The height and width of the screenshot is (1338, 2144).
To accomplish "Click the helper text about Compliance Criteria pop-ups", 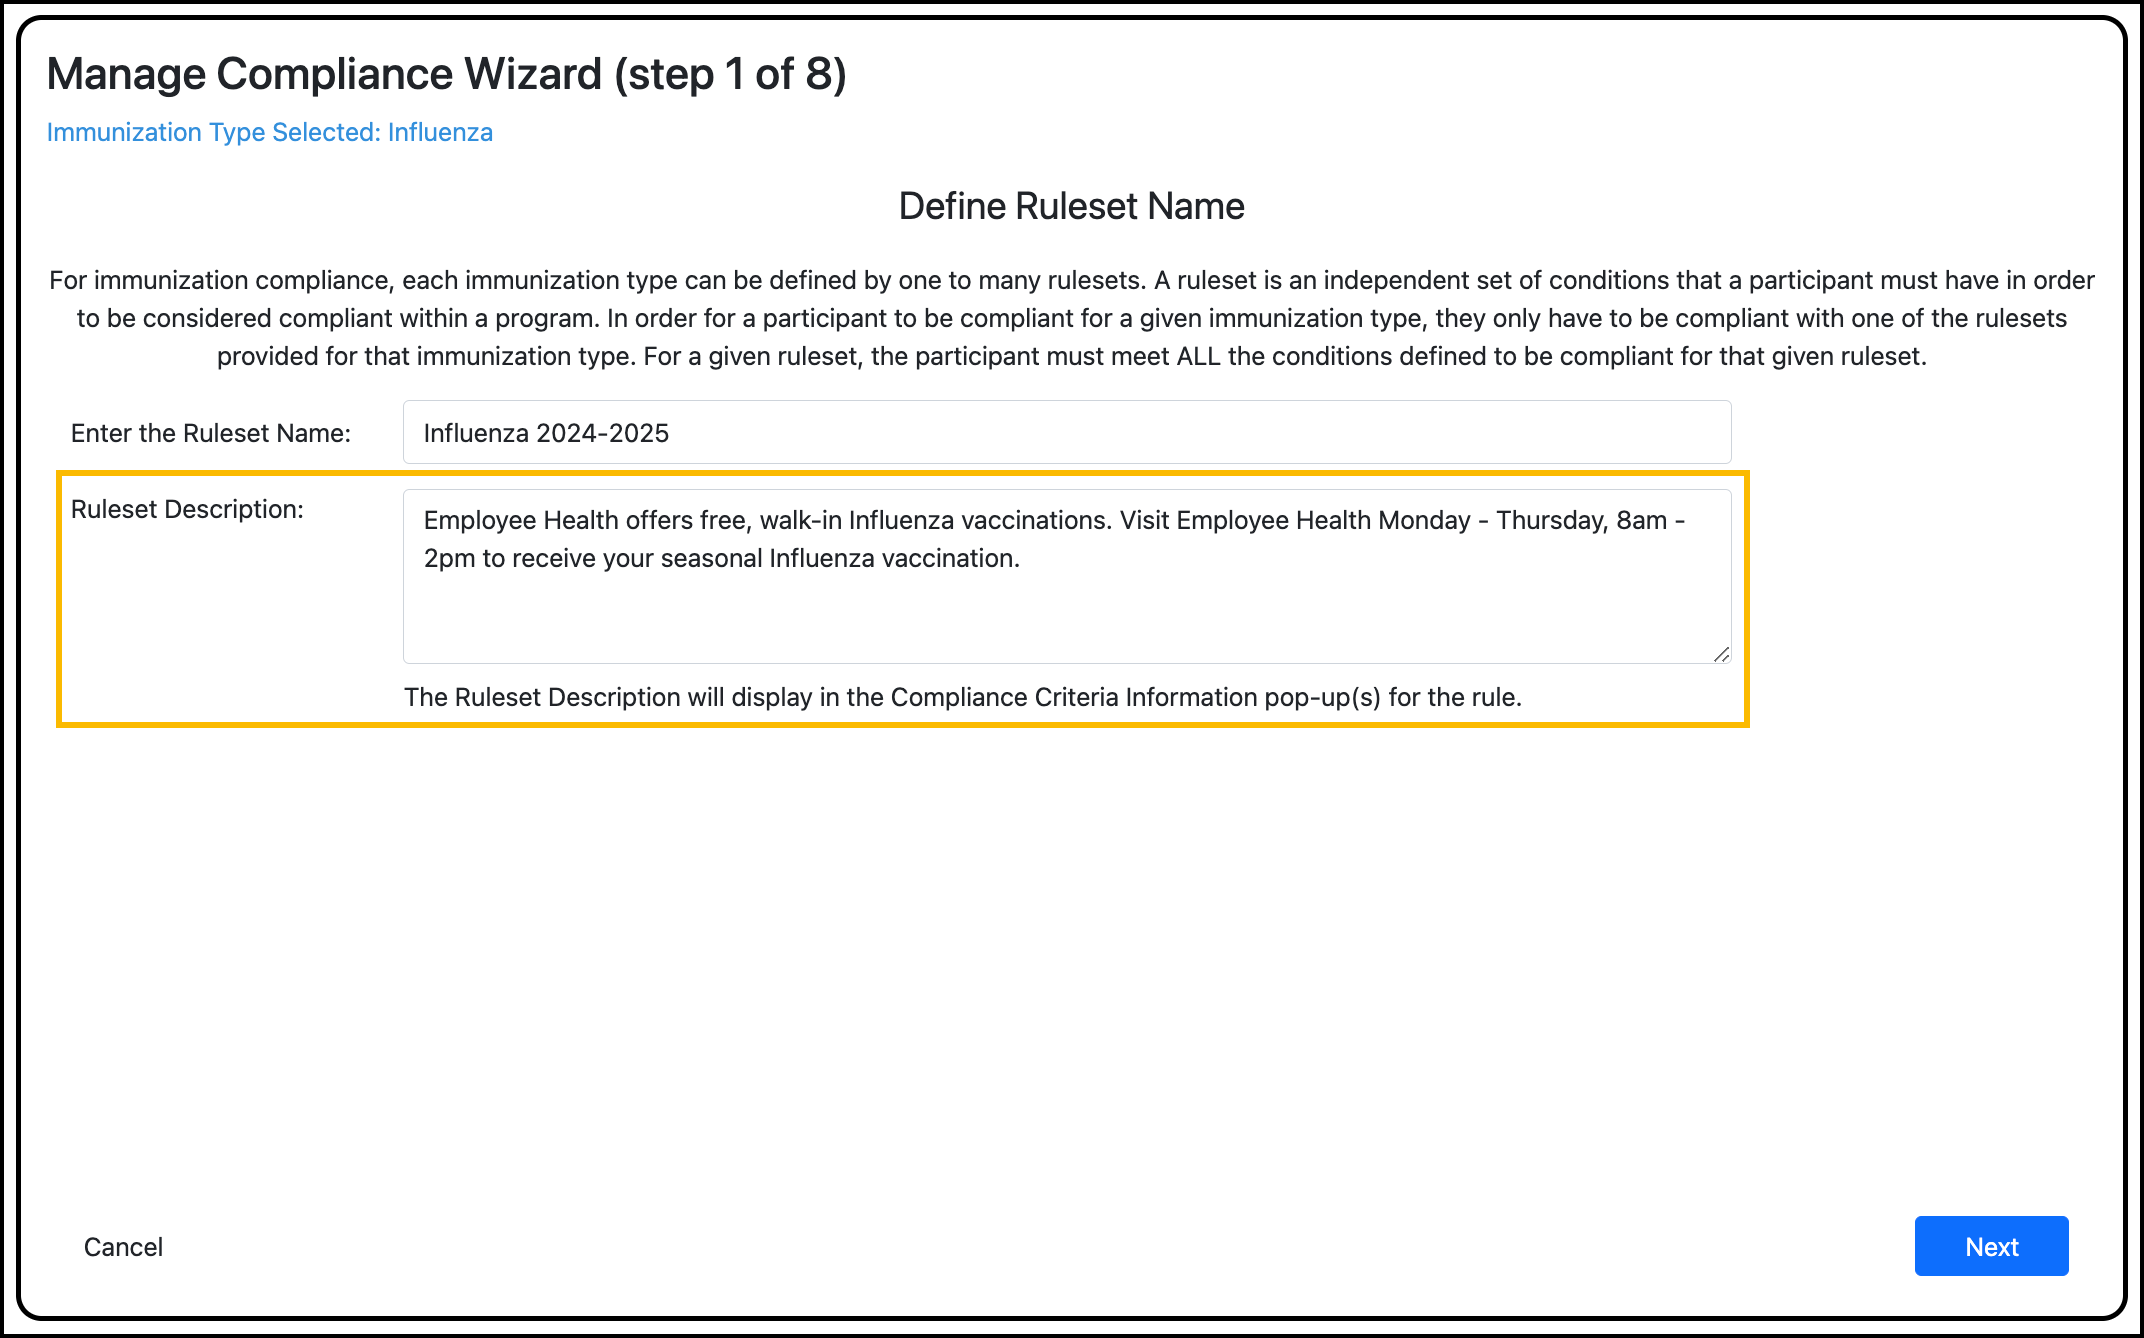I will coord(962,697).
